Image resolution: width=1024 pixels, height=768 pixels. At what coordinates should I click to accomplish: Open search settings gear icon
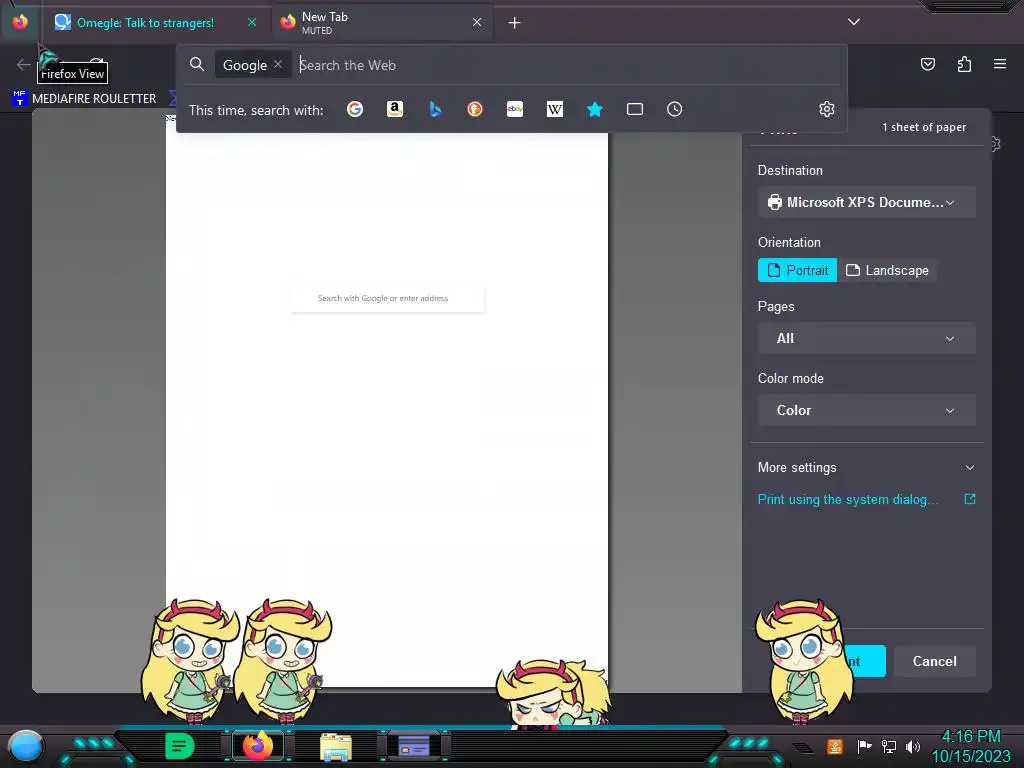[827, 109]
